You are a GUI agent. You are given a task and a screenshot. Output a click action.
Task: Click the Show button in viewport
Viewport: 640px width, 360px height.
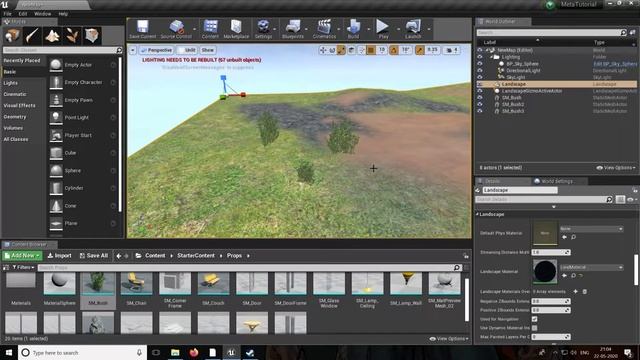point(208,50)
